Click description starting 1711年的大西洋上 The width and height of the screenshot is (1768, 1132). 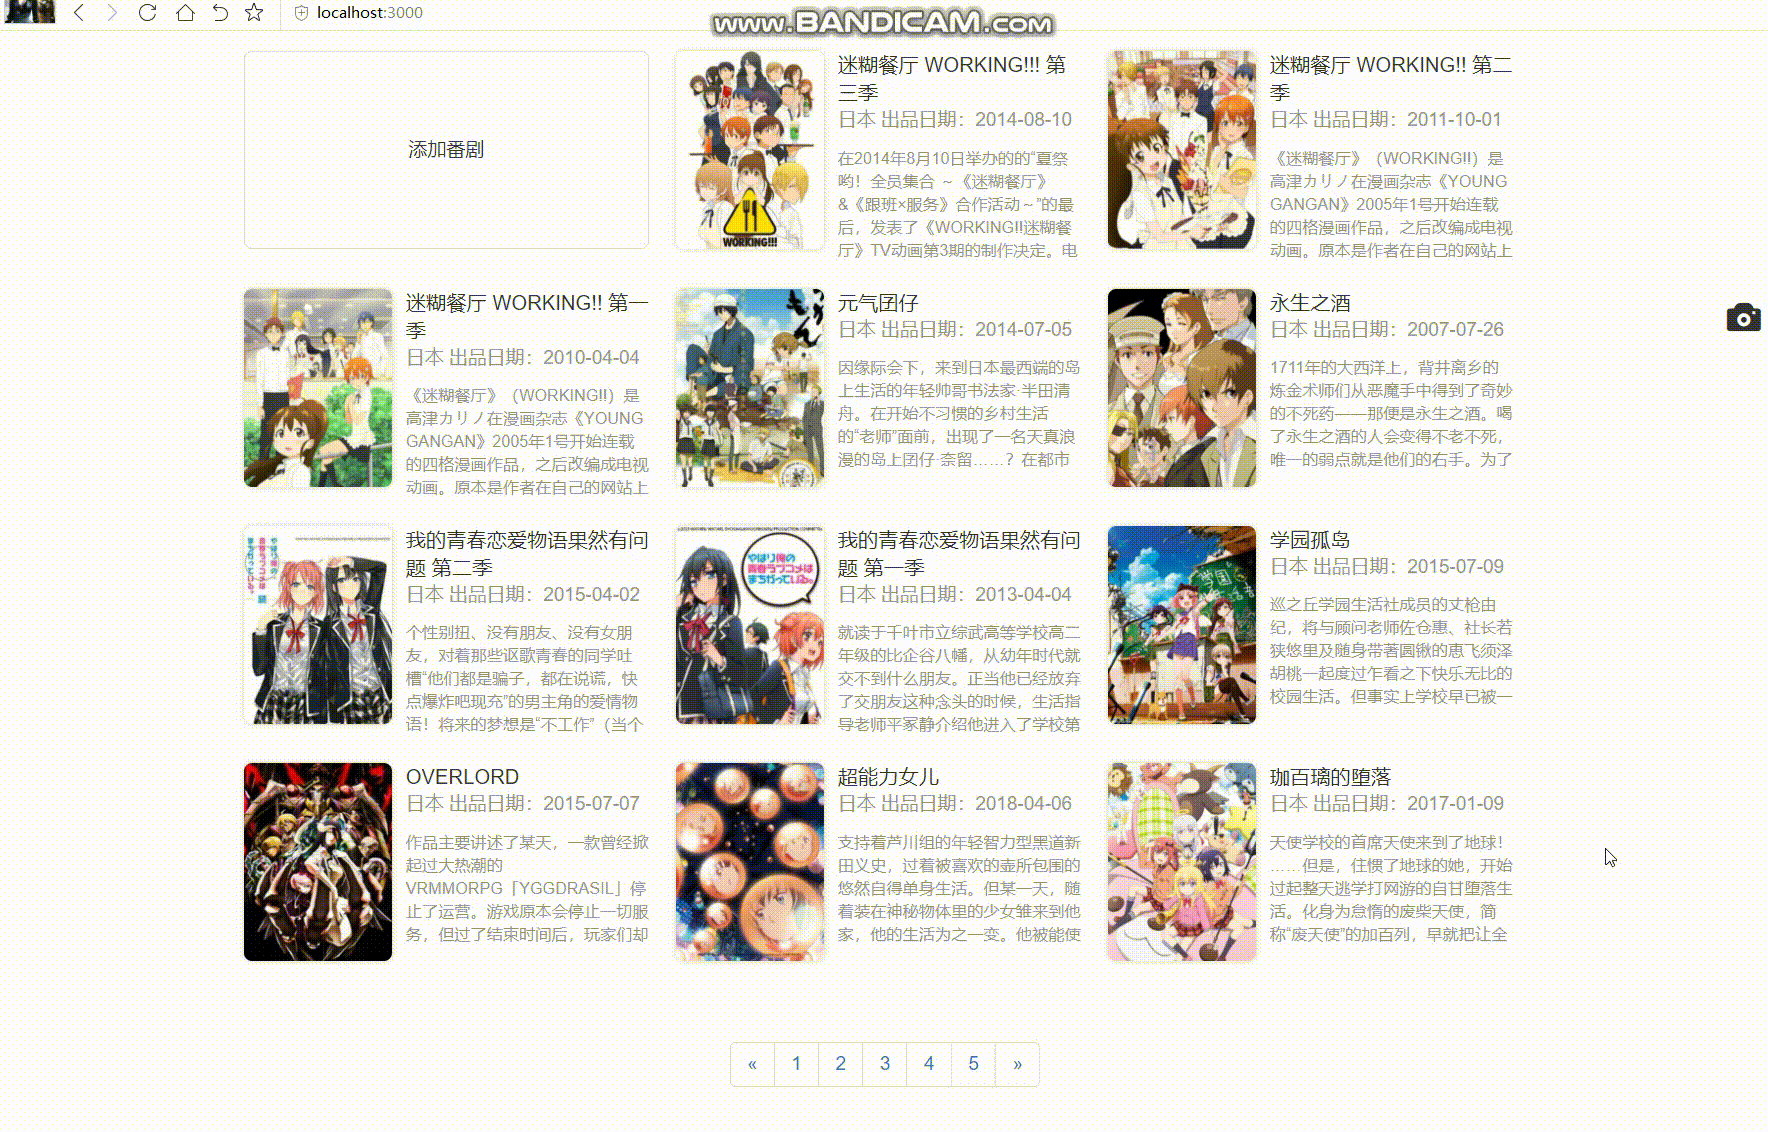(1391, 414)
